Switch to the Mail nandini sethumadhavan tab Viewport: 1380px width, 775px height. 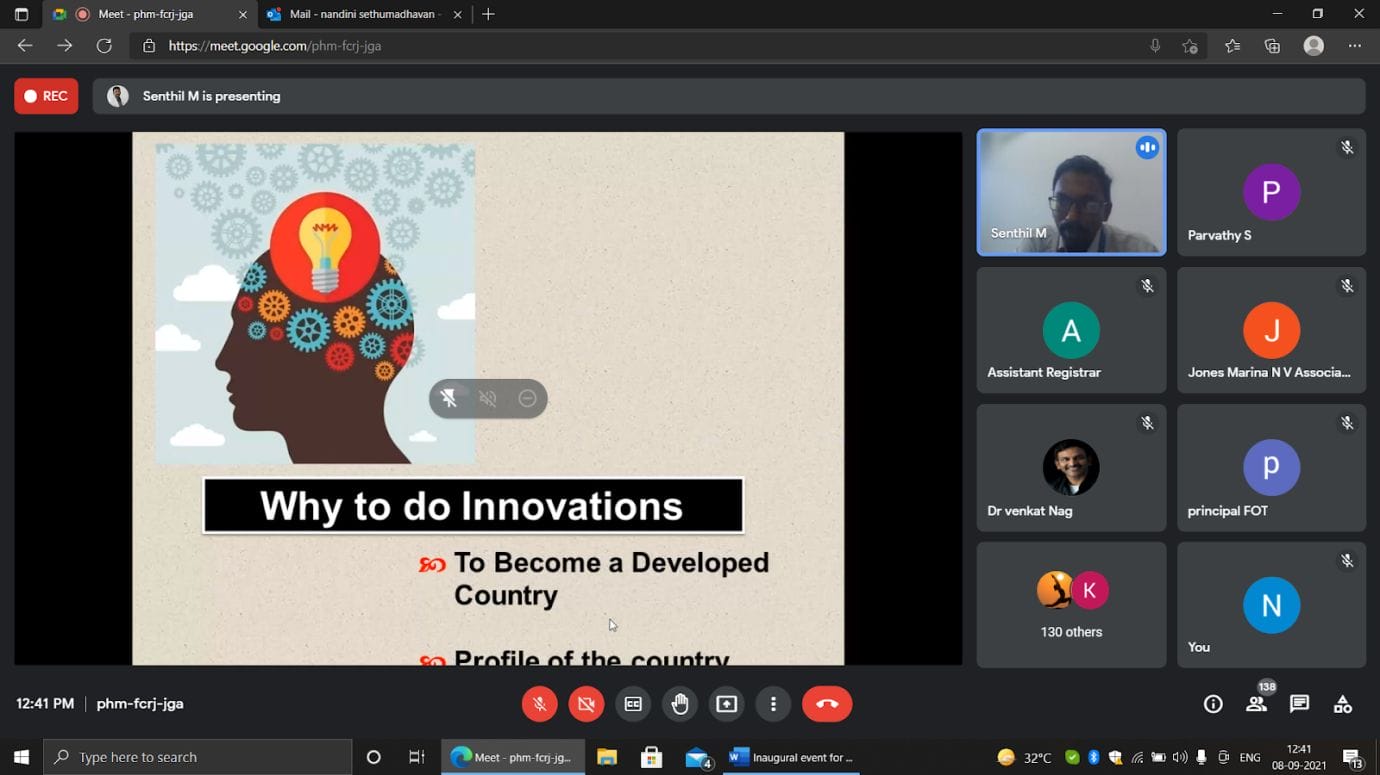pyautogui.click(x=364, y=14)
